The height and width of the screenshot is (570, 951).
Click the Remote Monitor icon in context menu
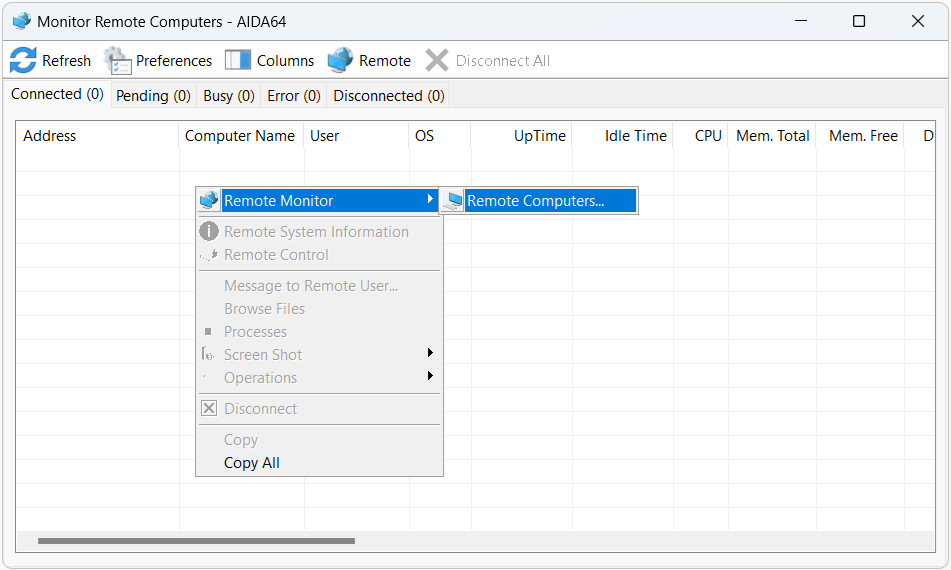209,200
